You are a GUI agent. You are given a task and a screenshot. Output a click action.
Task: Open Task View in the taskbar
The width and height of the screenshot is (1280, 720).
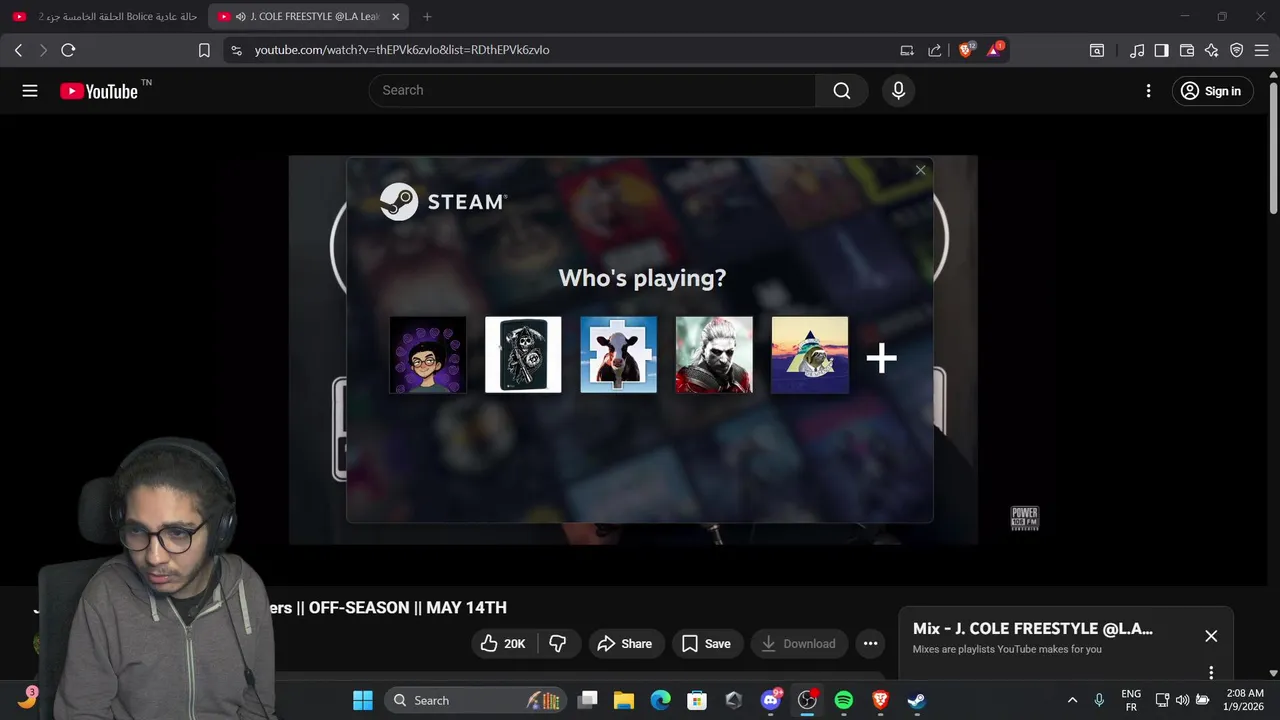coord(588,700)
